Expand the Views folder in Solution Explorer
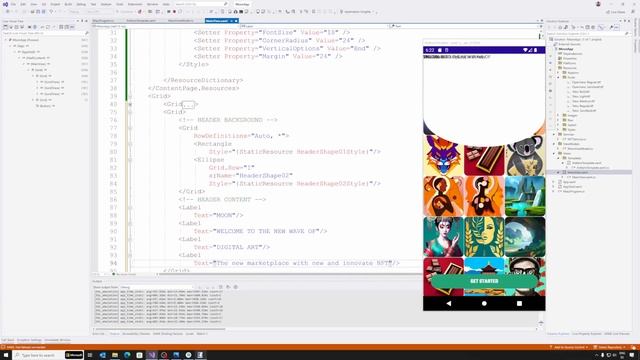 [554, 153]
